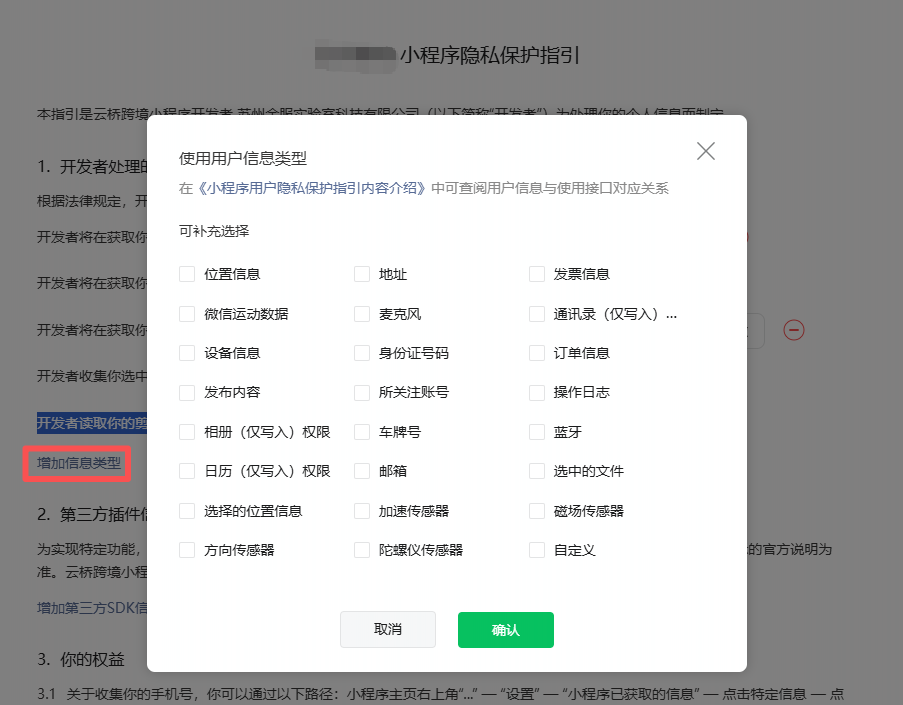The width and height of the screenshot is (903, 705).
Task: Select the 操作日志 checkbox
Action: tap(537, 393)
